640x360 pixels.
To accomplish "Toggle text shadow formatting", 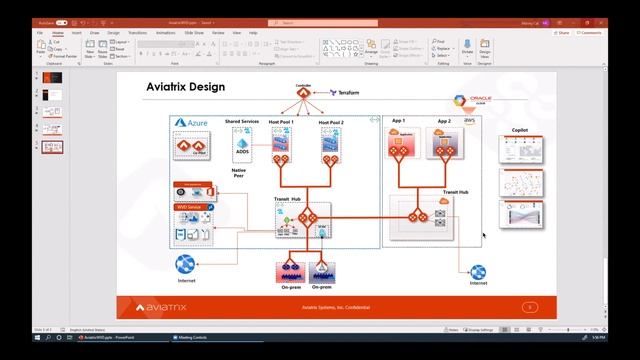I will 160,53.
